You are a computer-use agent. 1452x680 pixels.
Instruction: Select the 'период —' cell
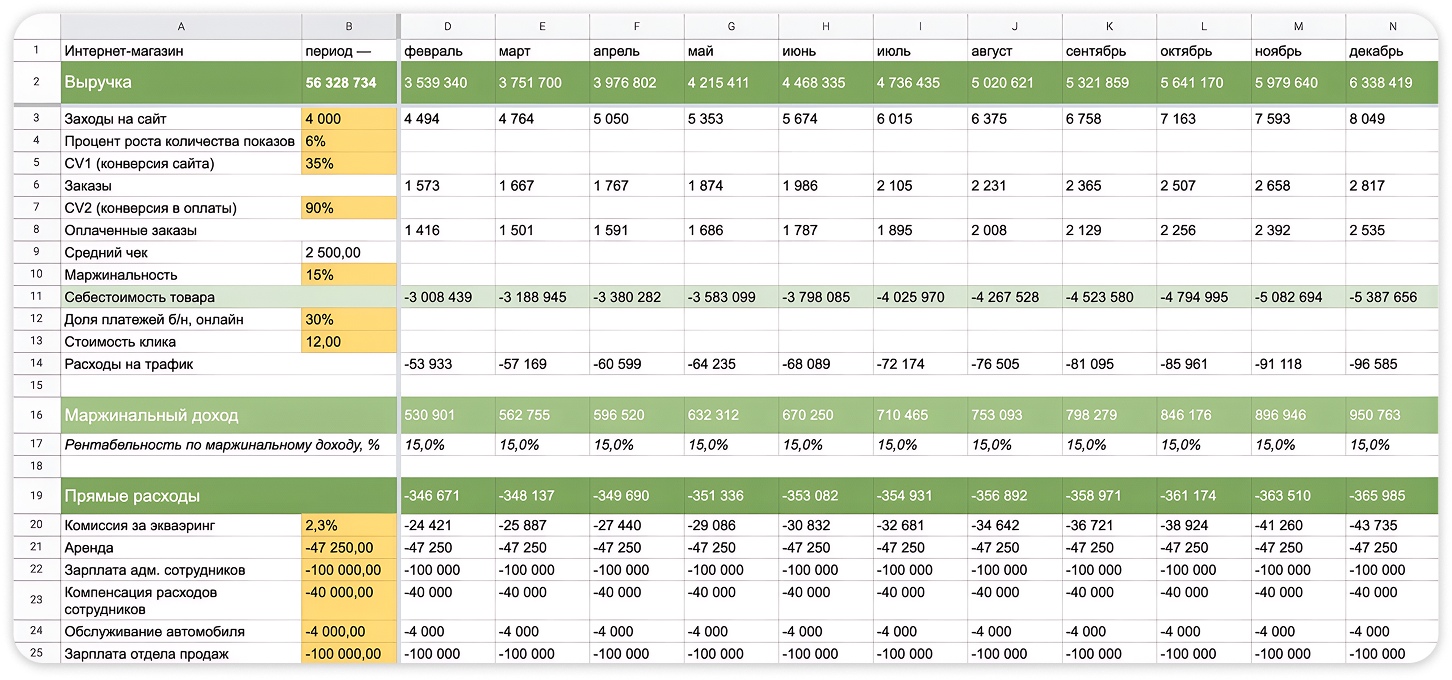coord(349,51)
